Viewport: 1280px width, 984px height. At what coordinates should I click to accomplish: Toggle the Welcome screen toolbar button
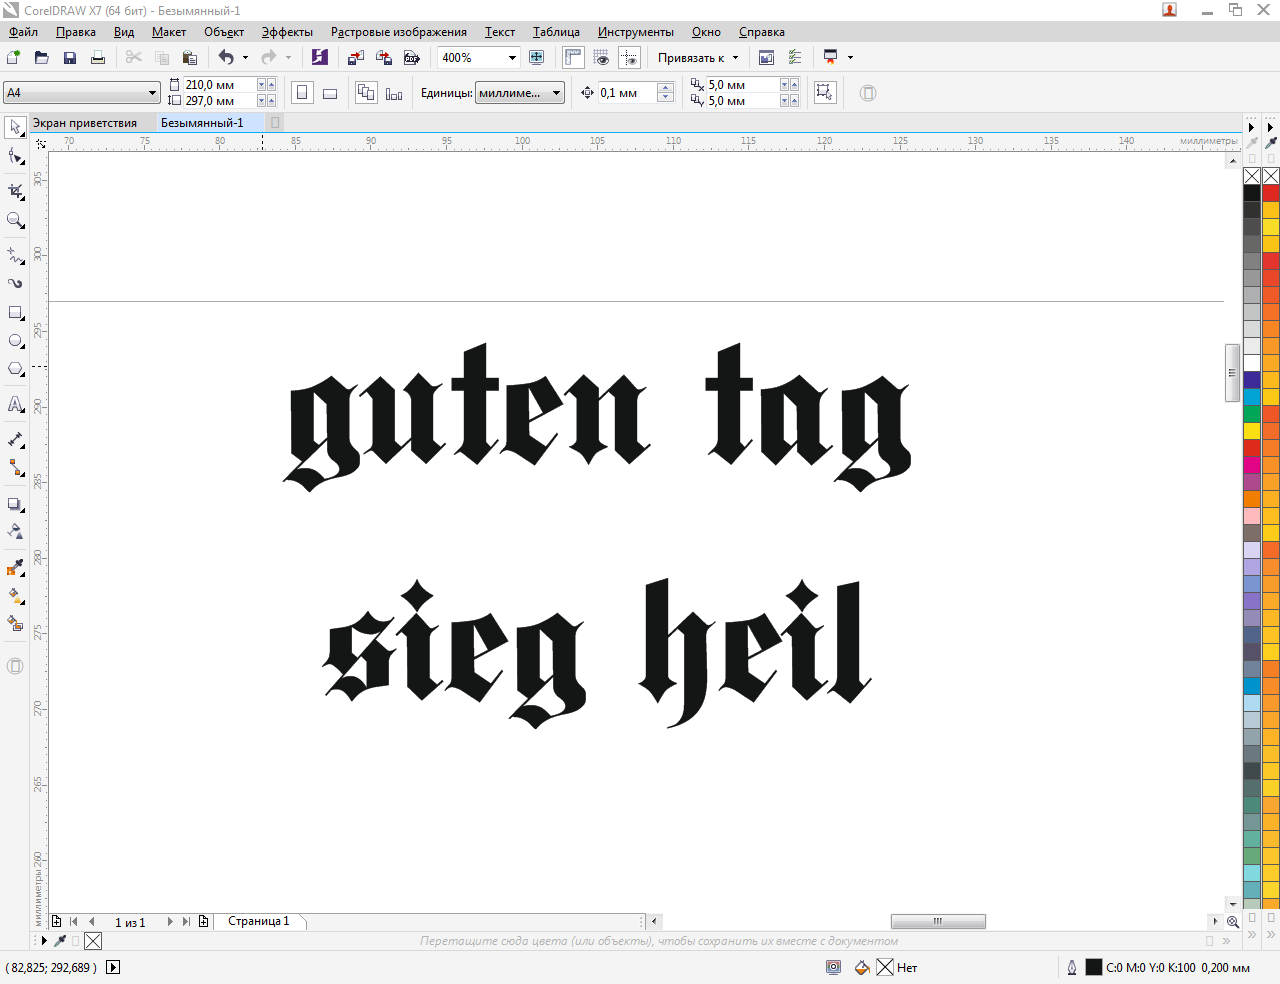click(767, 58)
